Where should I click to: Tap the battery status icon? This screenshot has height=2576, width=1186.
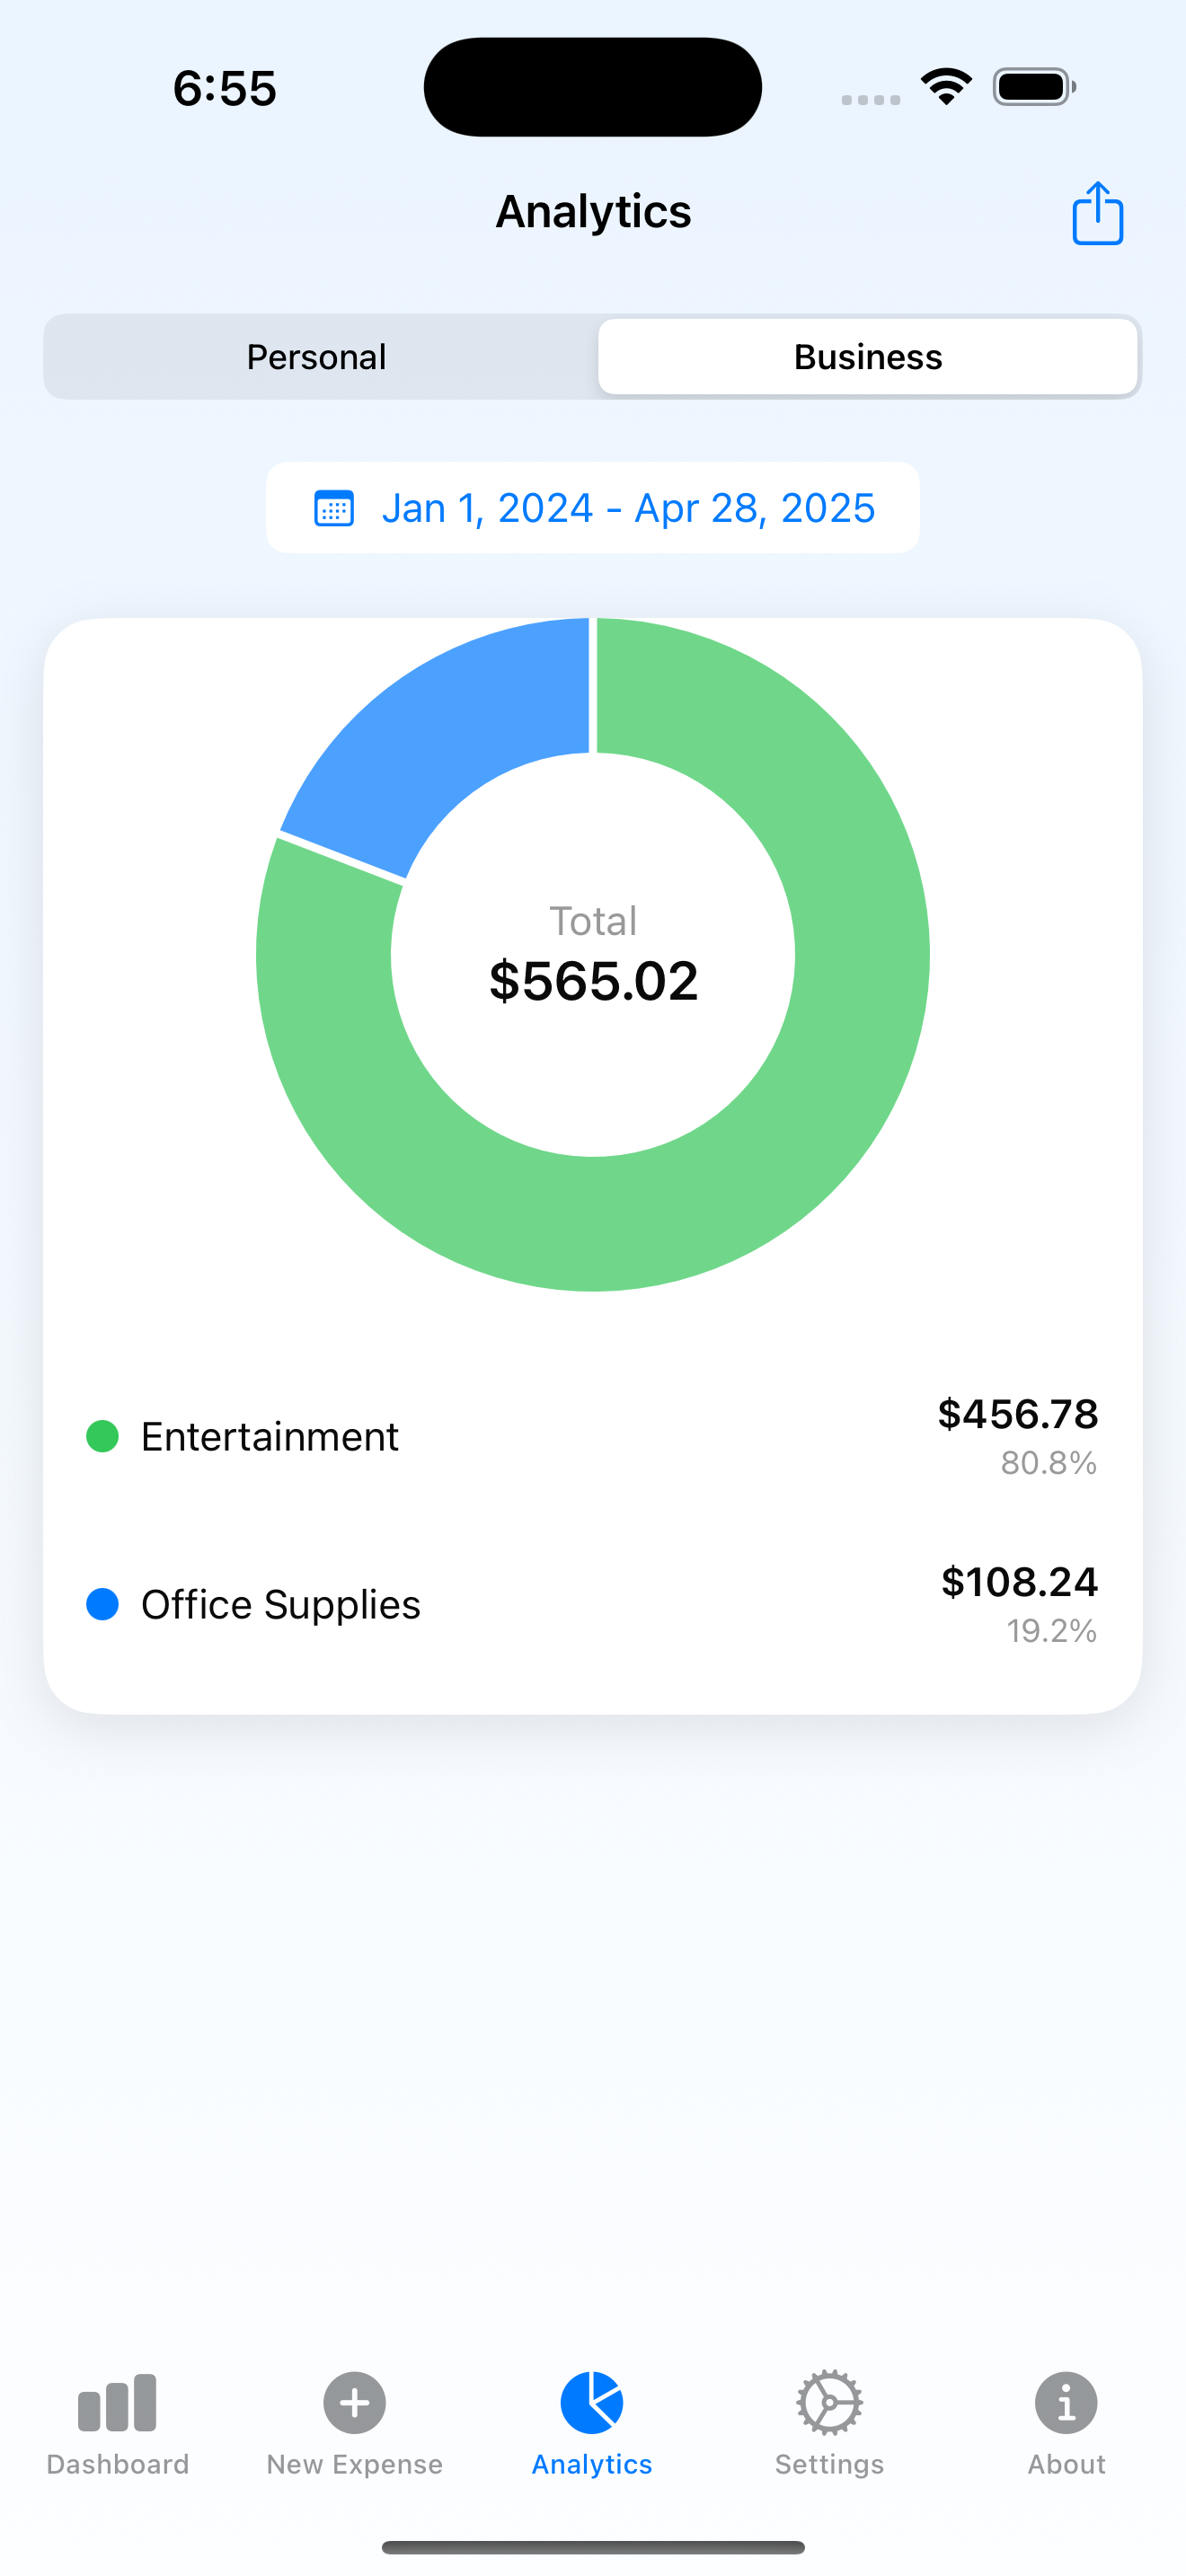click(1034, 87)
